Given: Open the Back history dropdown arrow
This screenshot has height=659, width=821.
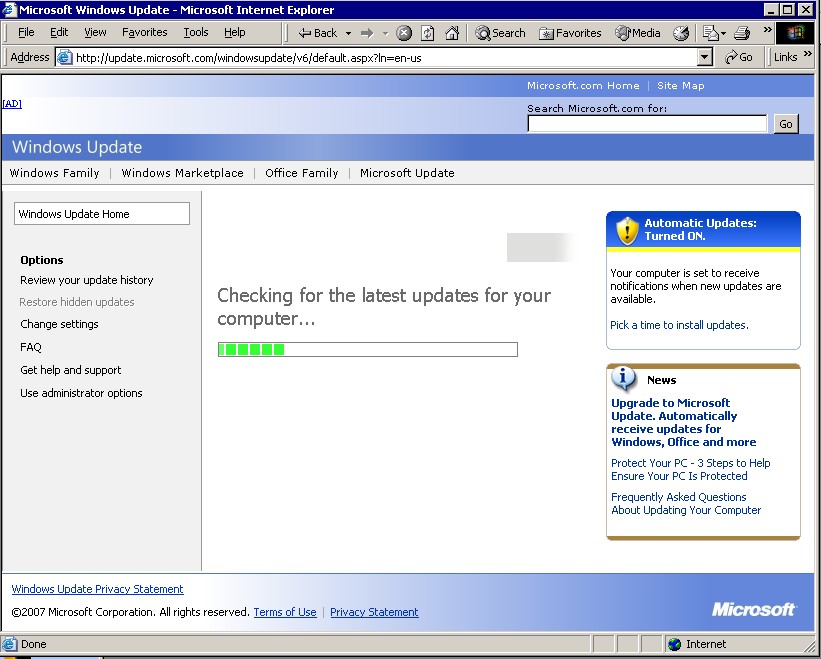Looking at the screenshot, I should (x=349, y=33).
